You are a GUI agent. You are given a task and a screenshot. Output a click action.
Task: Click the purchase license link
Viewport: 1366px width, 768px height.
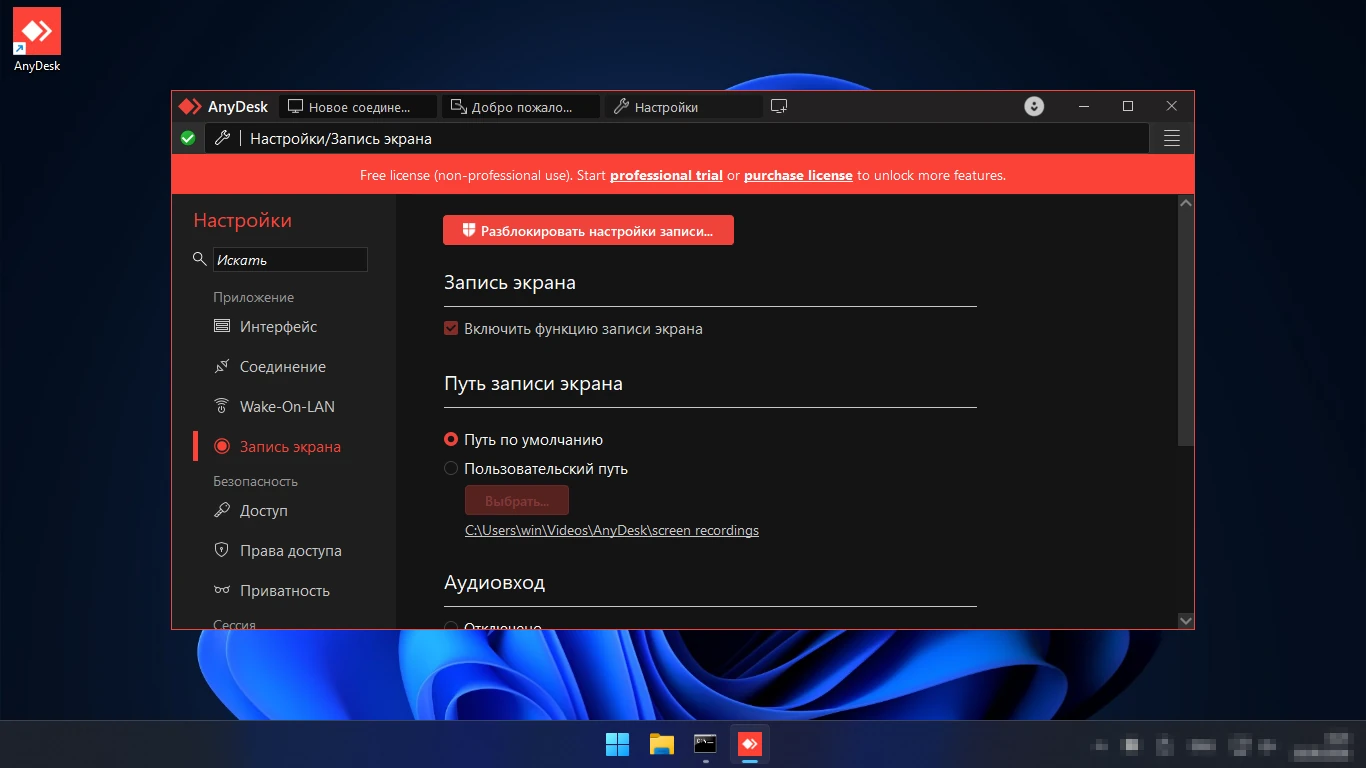pos(798,175)
